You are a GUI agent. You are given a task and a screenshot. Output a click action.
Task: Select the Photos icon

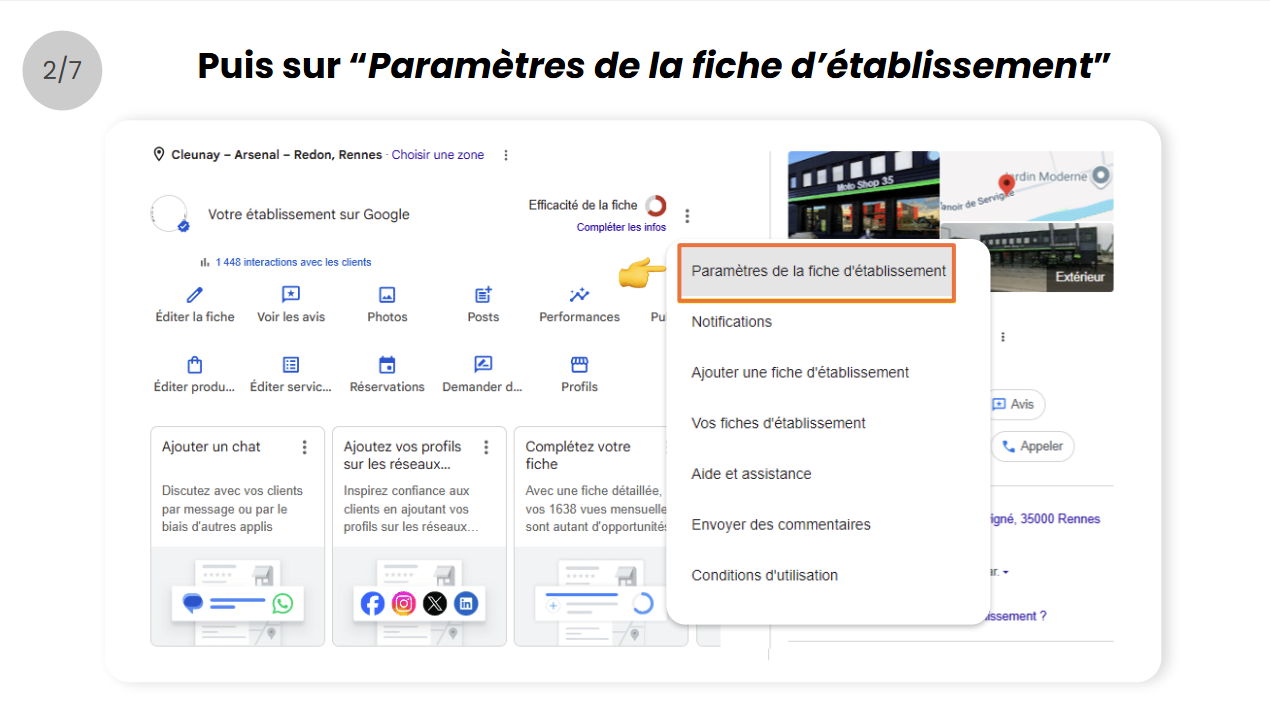coord(387,295)
